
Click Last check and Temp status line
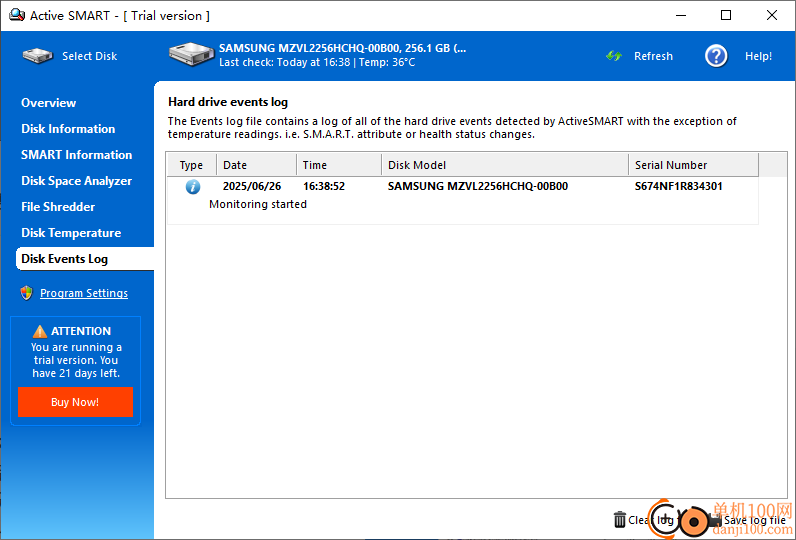(x=317, y=62)
